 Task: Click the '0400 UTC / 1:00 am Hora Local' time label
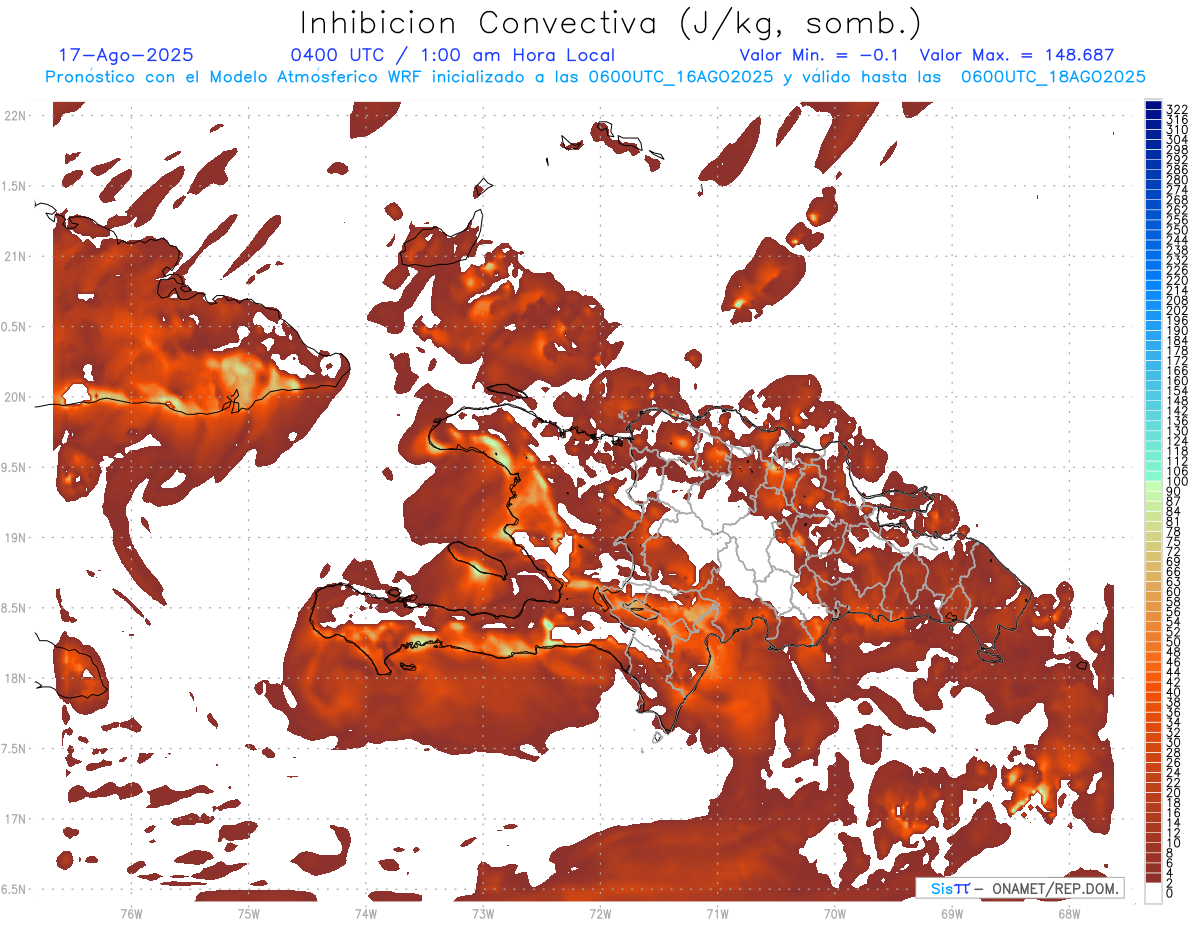click(x=452, y=55)
